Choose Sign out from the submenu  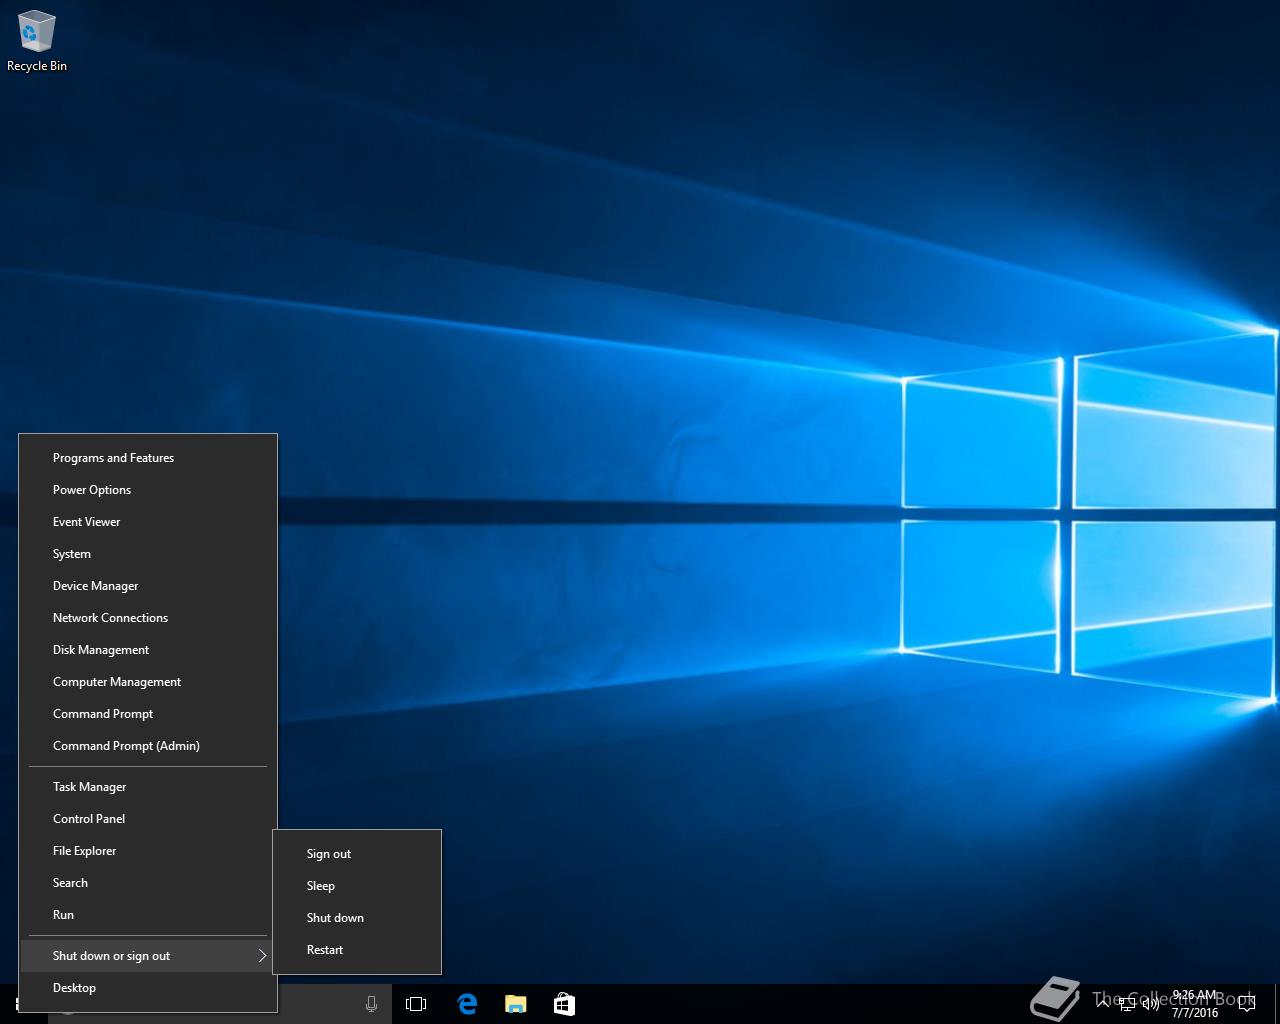tap(357, 854)
